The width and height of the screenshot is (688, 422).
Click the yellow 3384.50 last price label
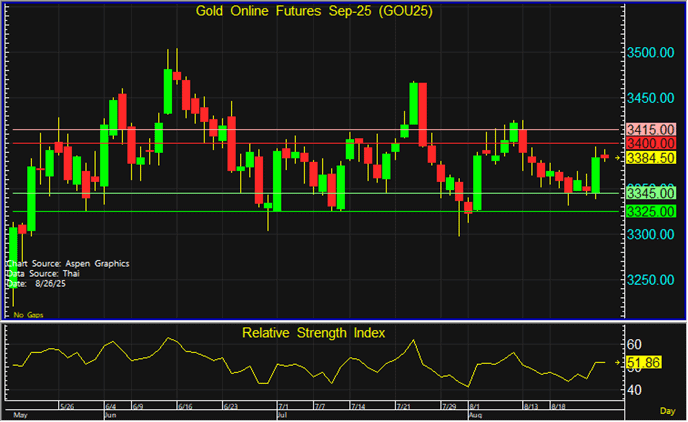coord(652,158)
